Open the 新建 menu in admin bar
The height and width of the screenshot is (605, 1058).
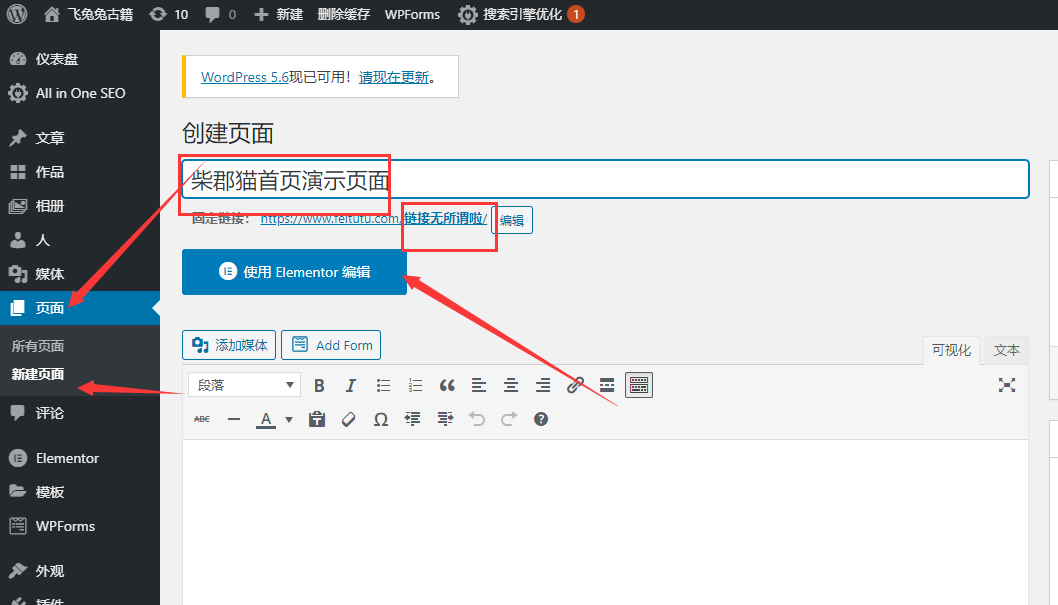(x=278, y=14)
